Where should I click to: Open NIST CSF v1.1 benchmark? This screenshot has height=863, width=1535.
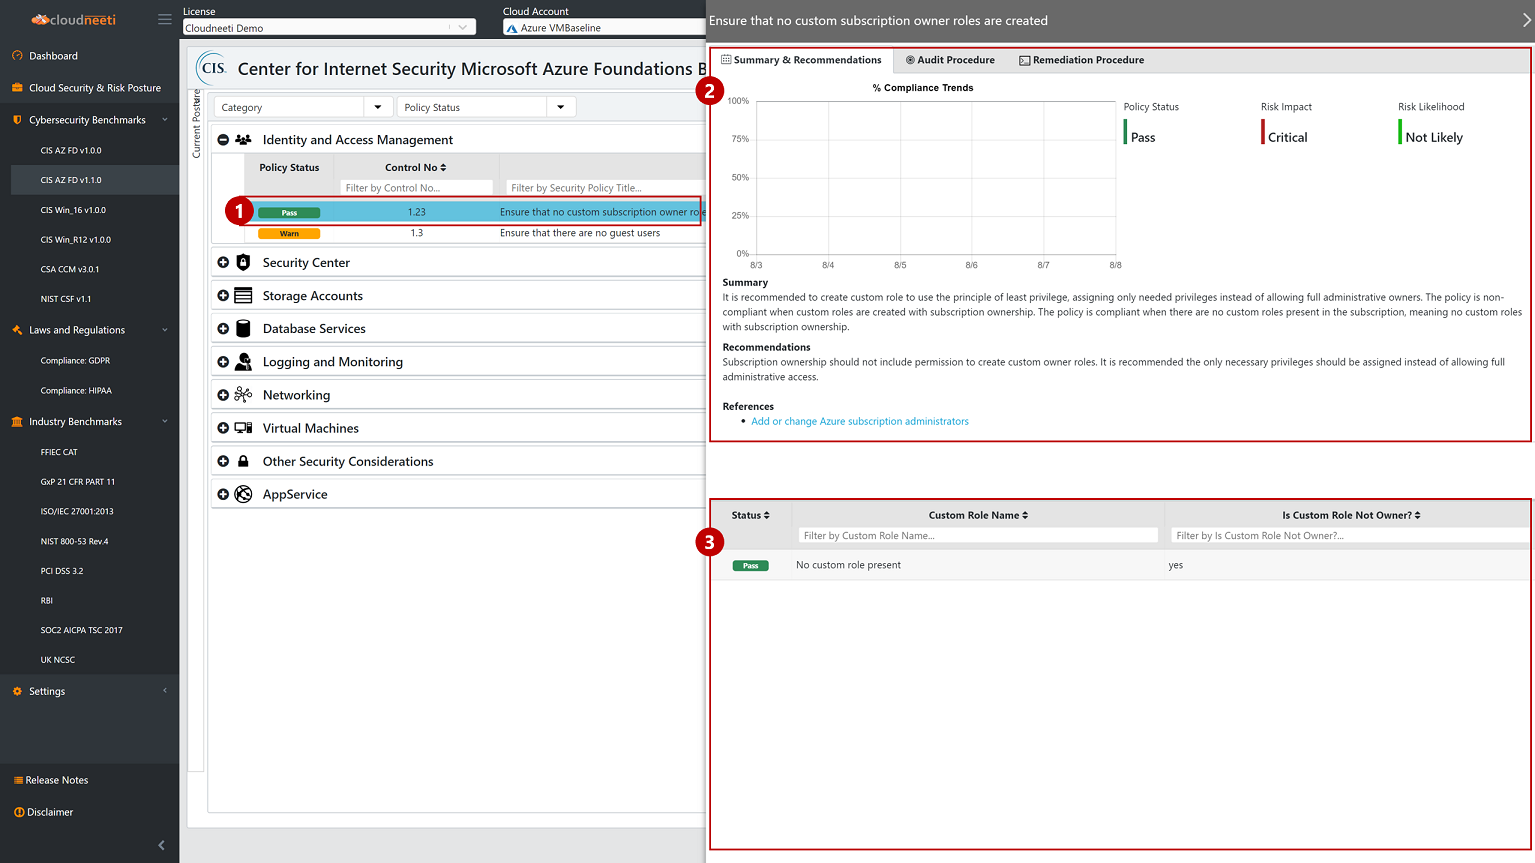pos(65,299)
